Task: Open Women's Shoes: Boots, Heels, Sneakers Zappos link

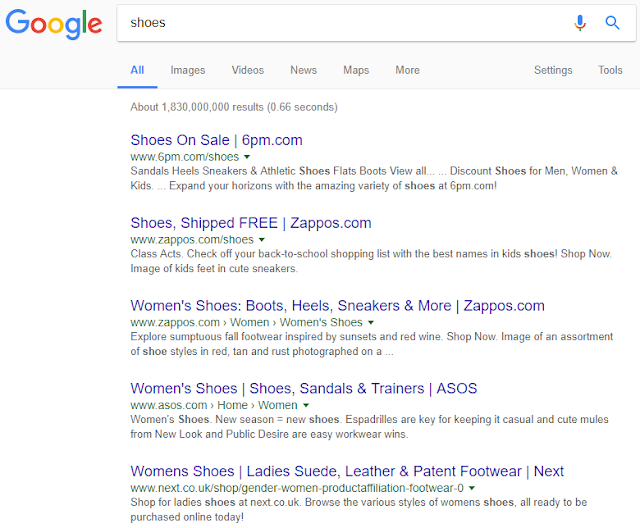Action: coord(337,306)
